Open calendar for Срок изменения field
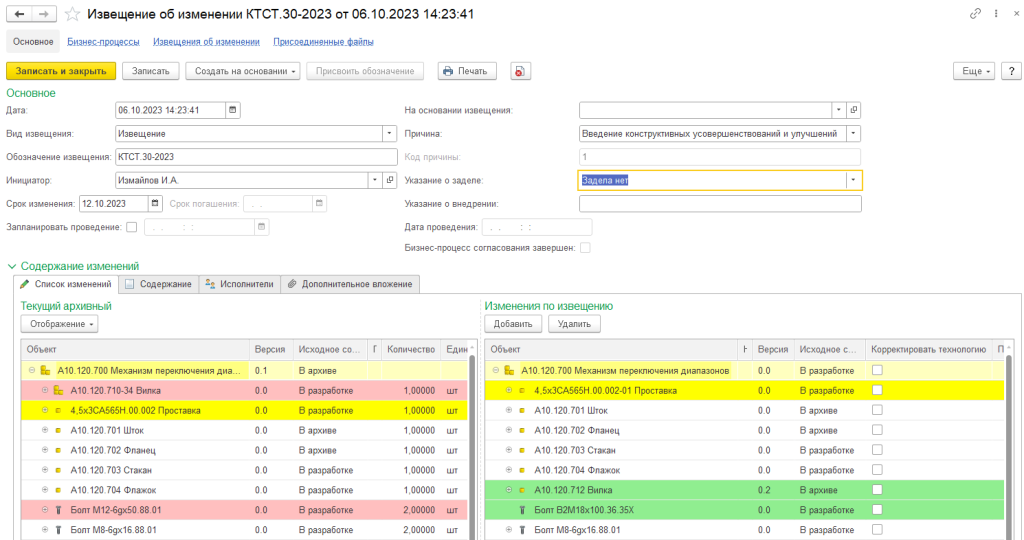This screenshot has width=1024, height=540. click(x=154, y=204)
